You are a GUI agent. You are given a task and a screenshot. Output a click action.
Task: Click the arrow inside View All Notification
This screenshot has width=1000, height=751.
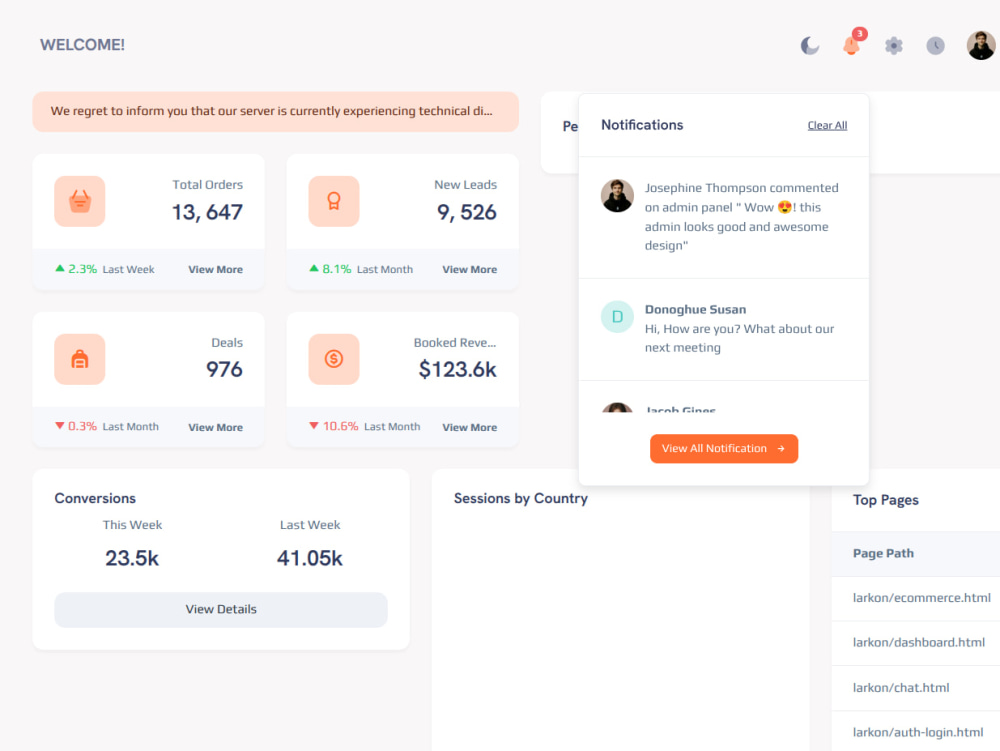pos(781,449)
